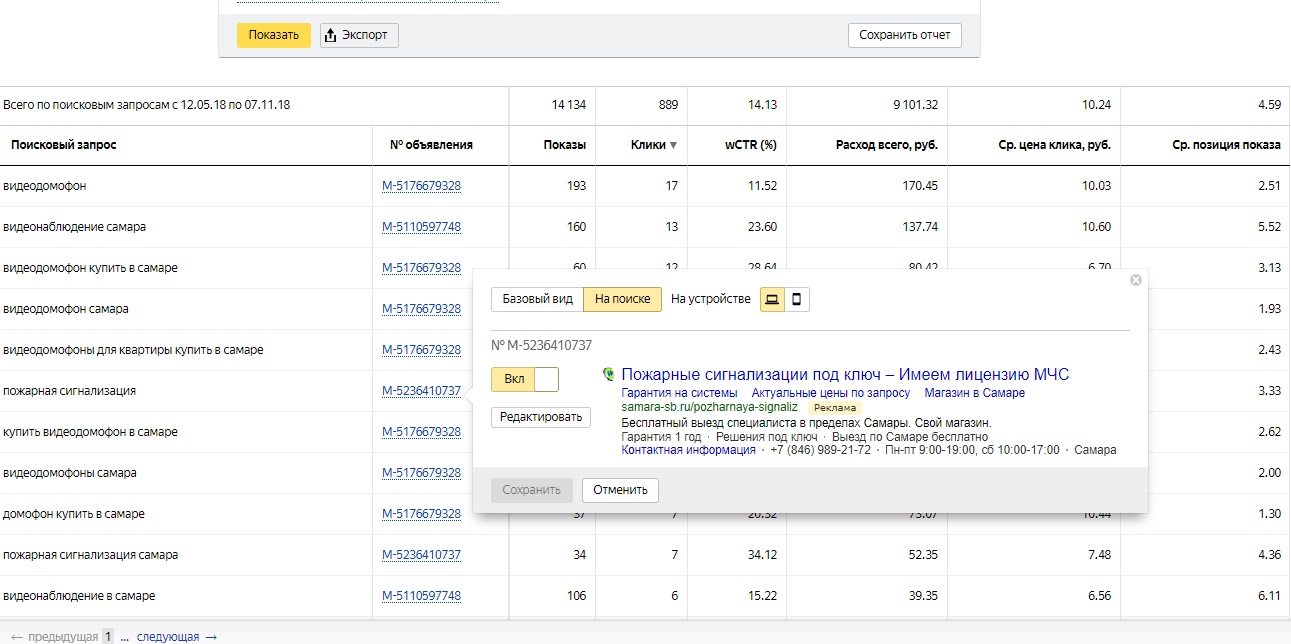Click the spend value 39.35
Screen dimensions: 1291x644
(923, 596)
